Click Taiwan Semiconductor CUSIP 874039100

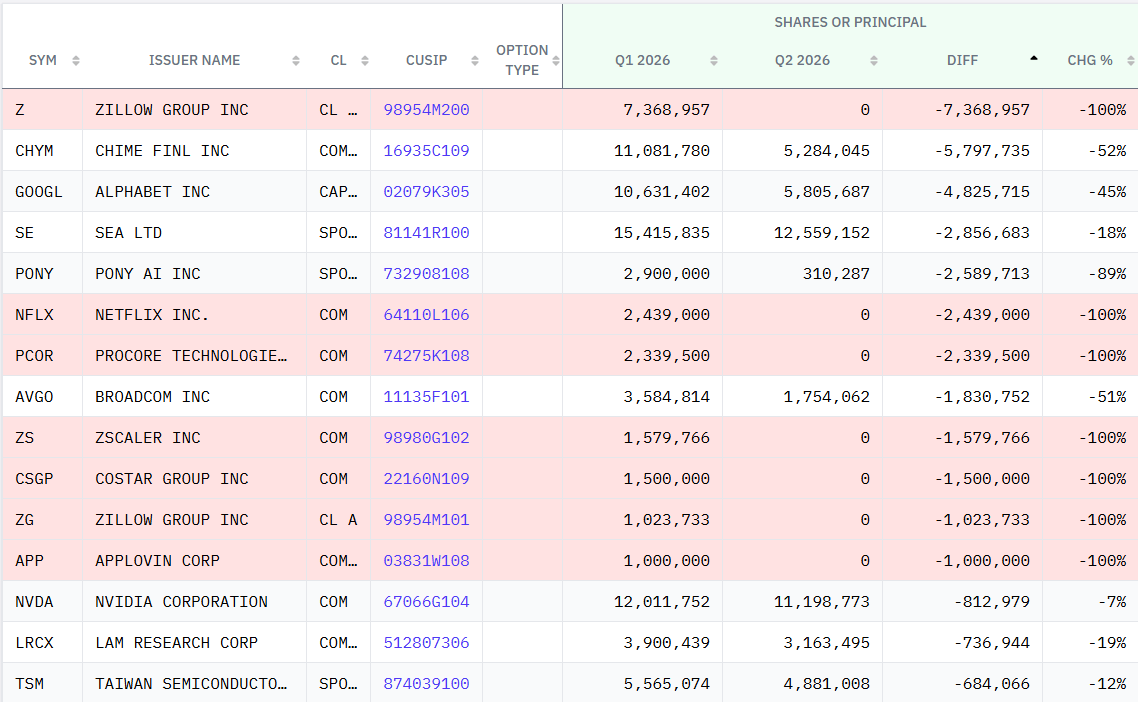(x=426, y=684)
